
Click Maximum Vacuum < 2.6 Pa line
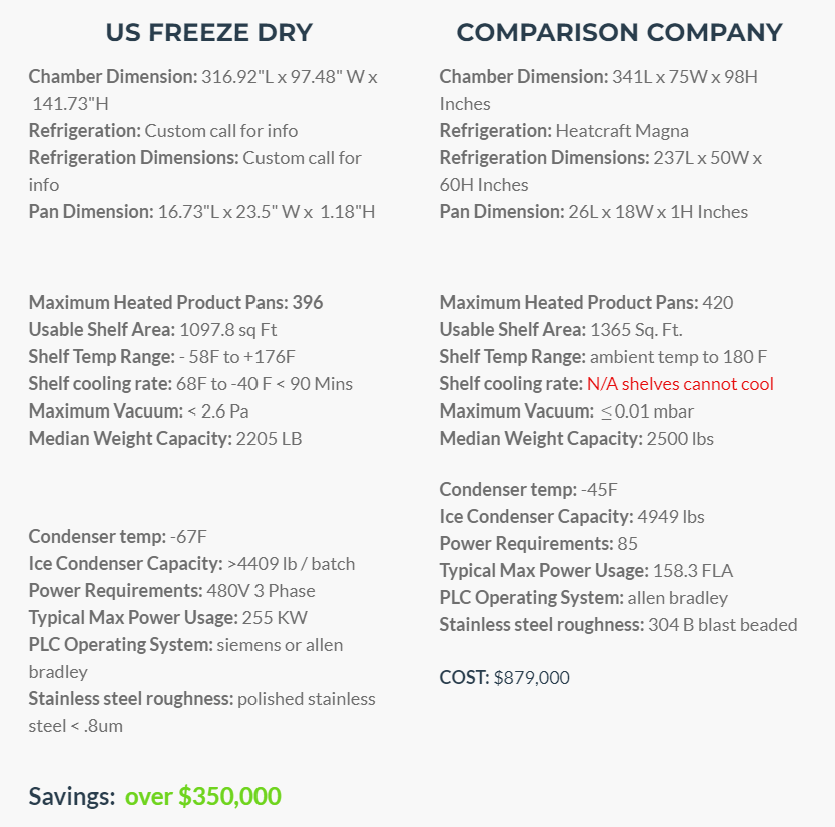(x=138, y=411)
